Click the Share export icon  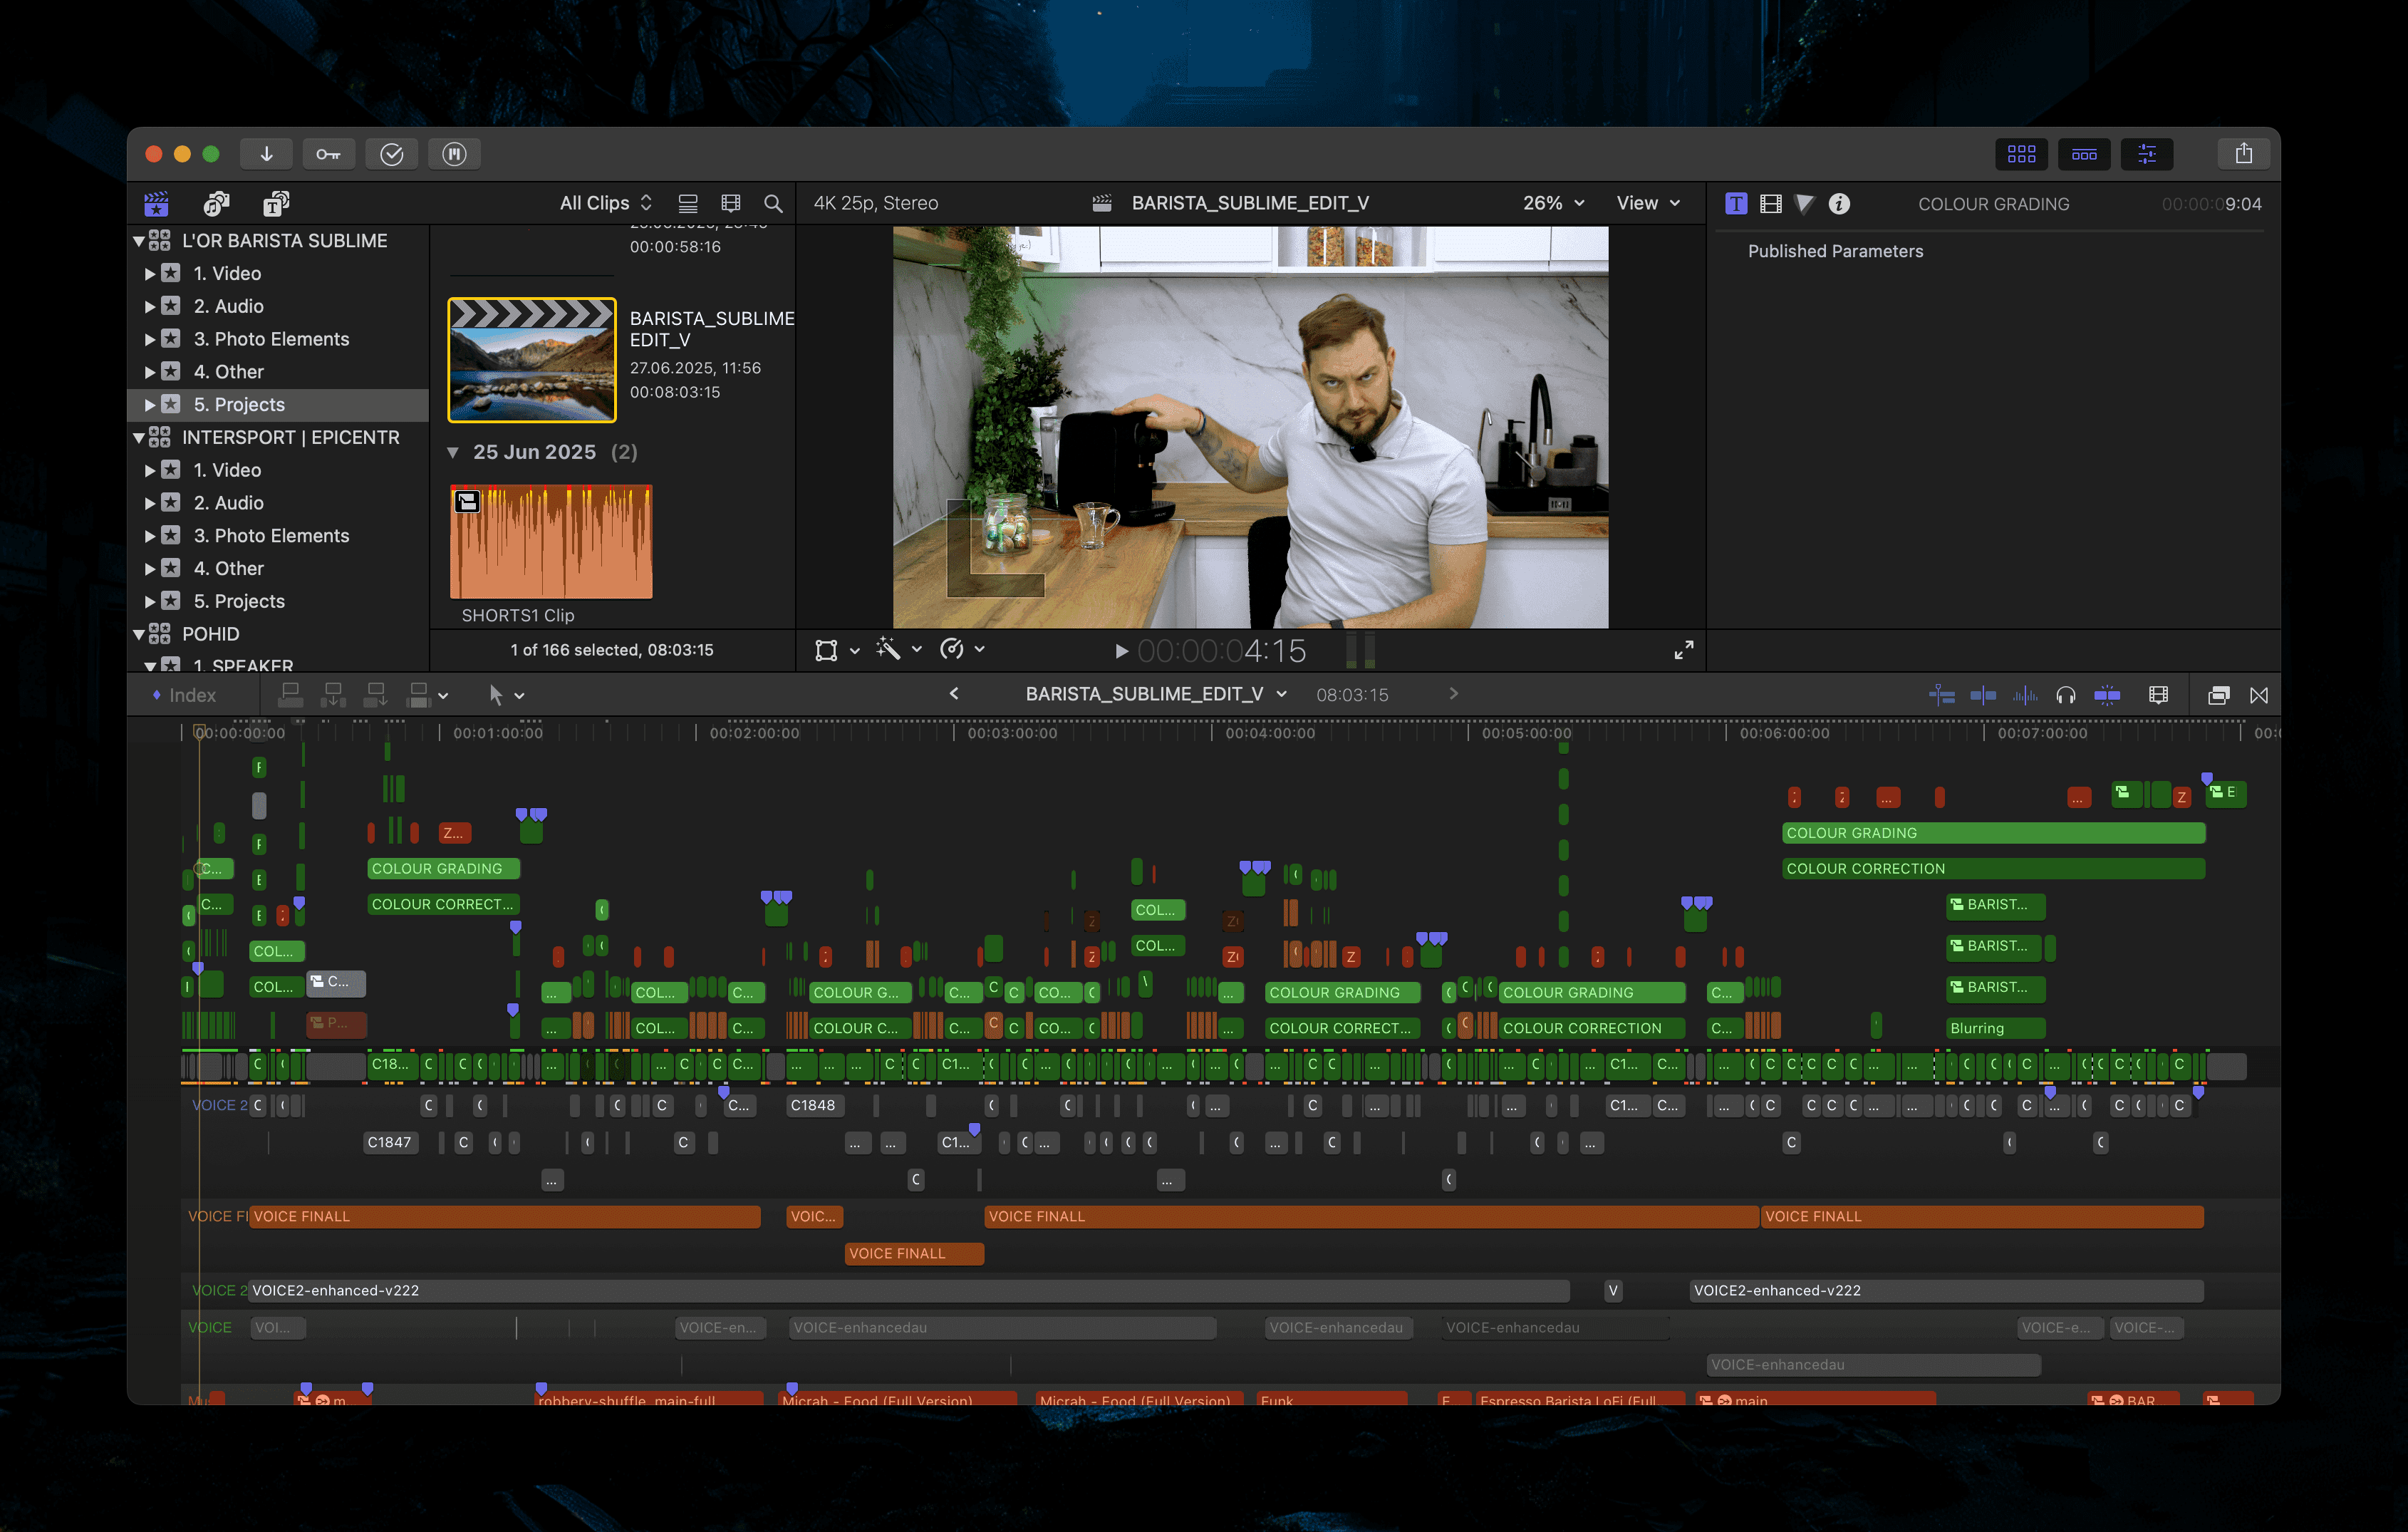click(x=2243, y=154)
